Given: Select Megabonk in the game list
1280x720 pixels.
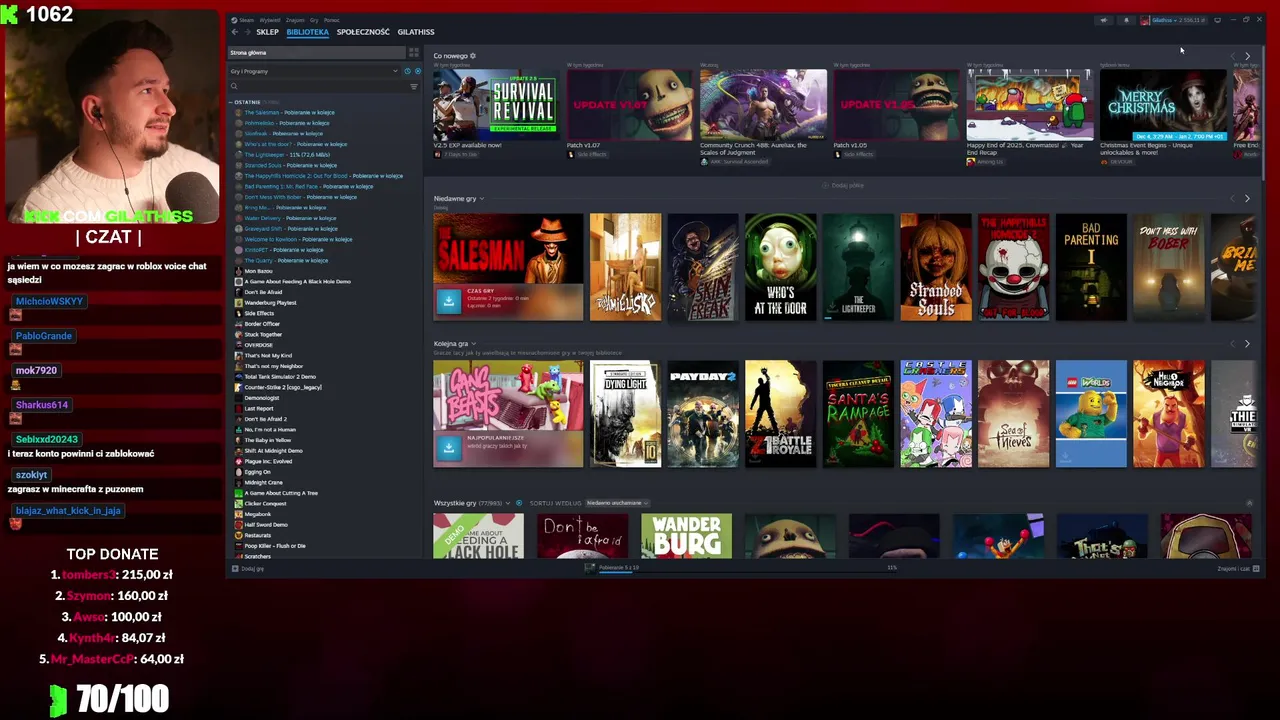Looking at the screenshot, I should pos(258,514).
